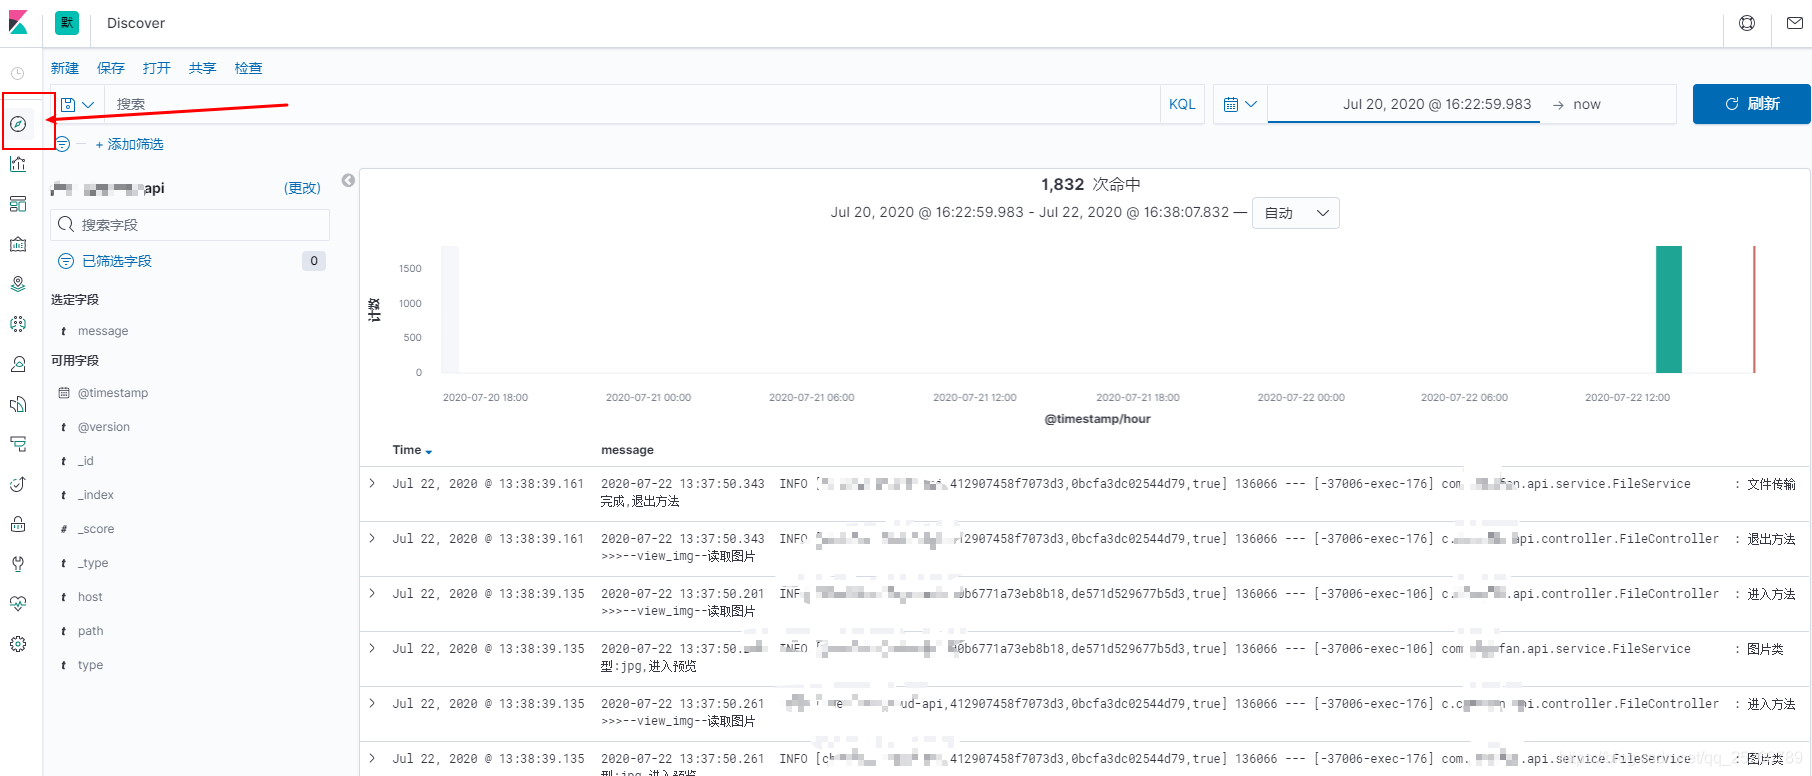The width and height of the screenshot is (1812, 776).
Task: Select the _type field
Action: [x=93, y=563]
